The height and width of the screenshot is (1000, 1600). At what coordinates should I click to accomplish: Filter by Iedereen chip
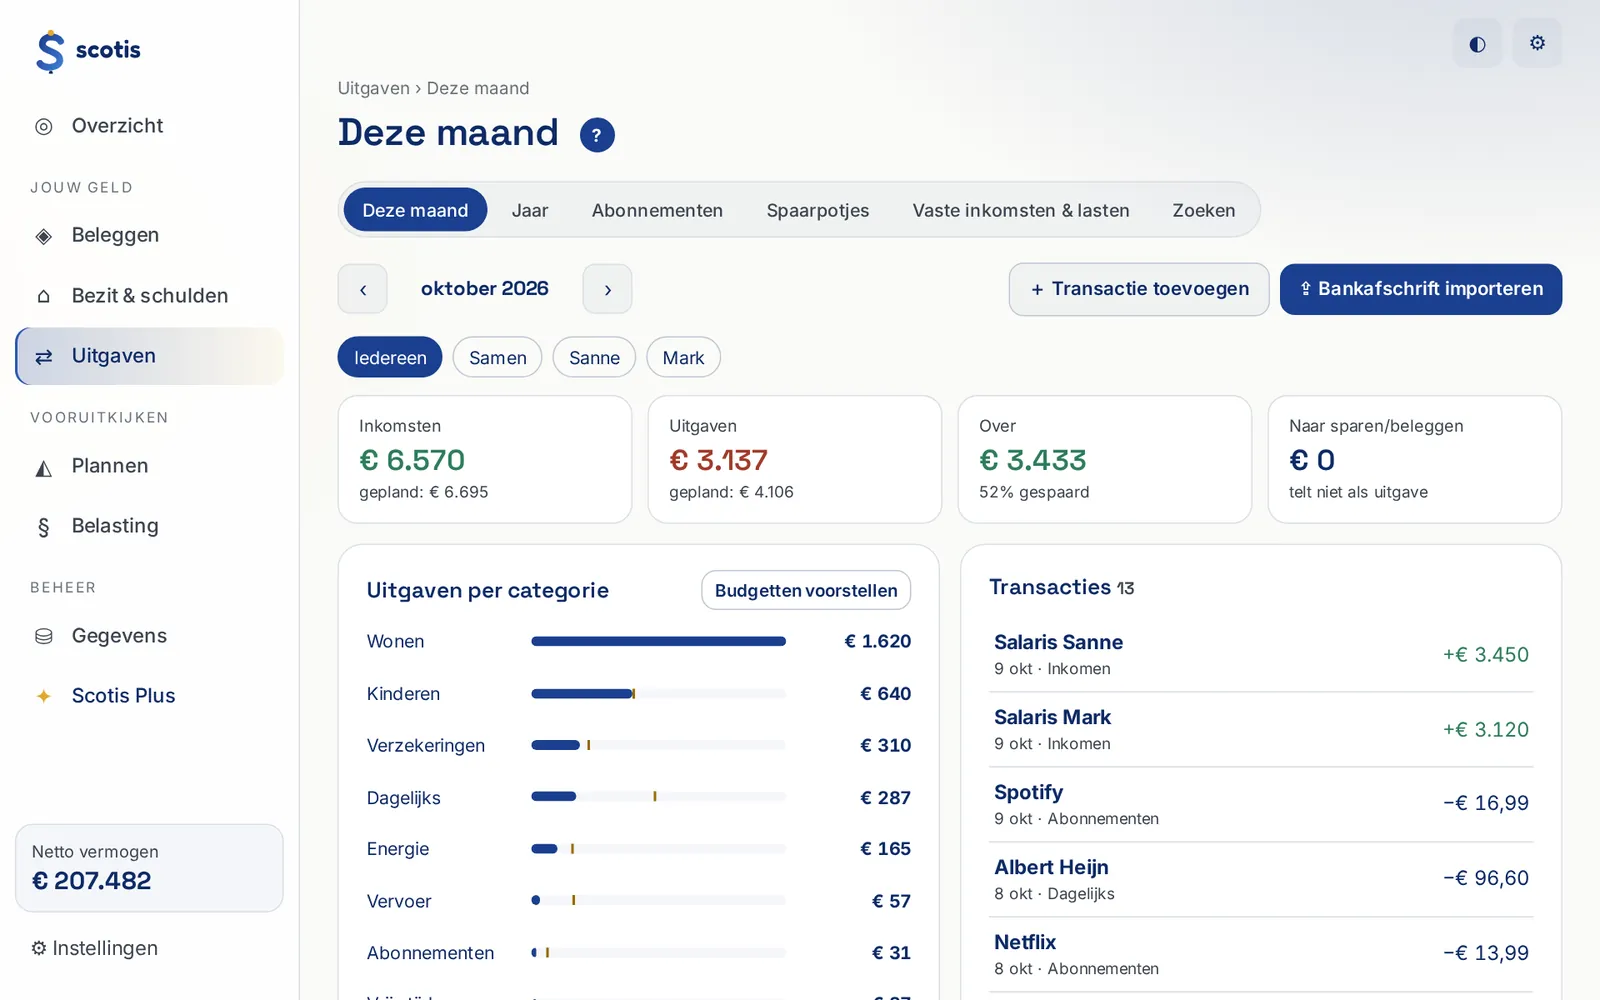click(x=390, y=357)
